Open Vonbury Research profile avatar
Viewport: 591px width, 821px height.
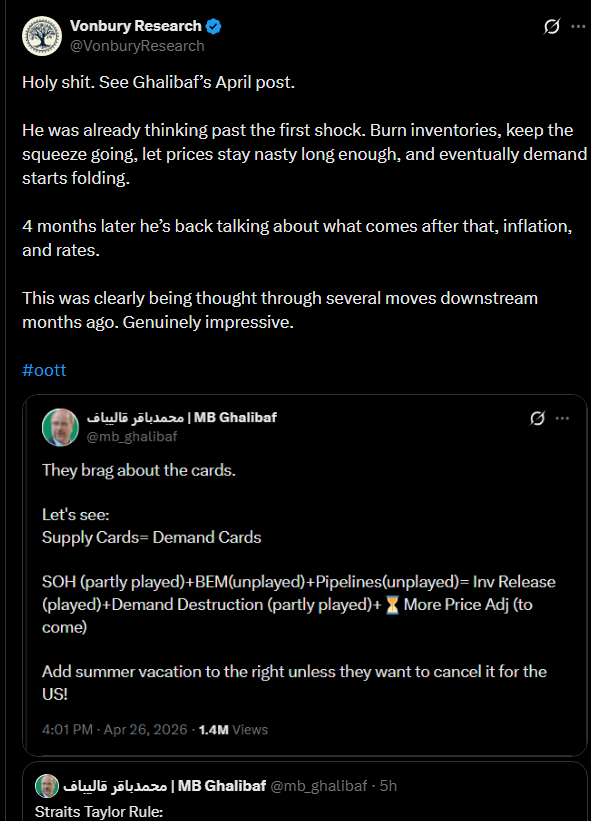[42, 36]
